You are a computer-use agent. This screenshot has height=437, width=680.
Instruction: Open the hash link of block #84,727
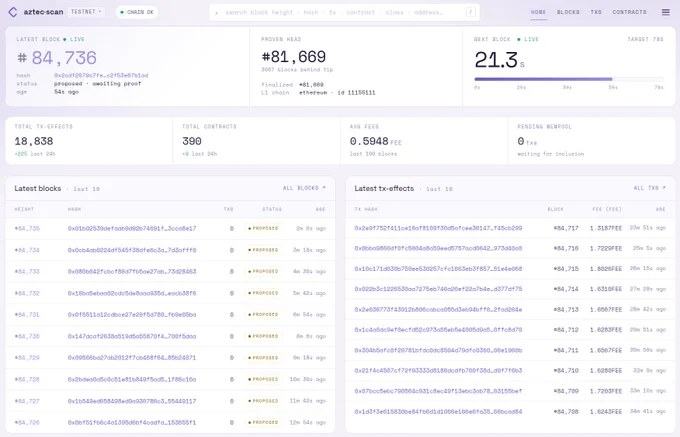point(132,401)
